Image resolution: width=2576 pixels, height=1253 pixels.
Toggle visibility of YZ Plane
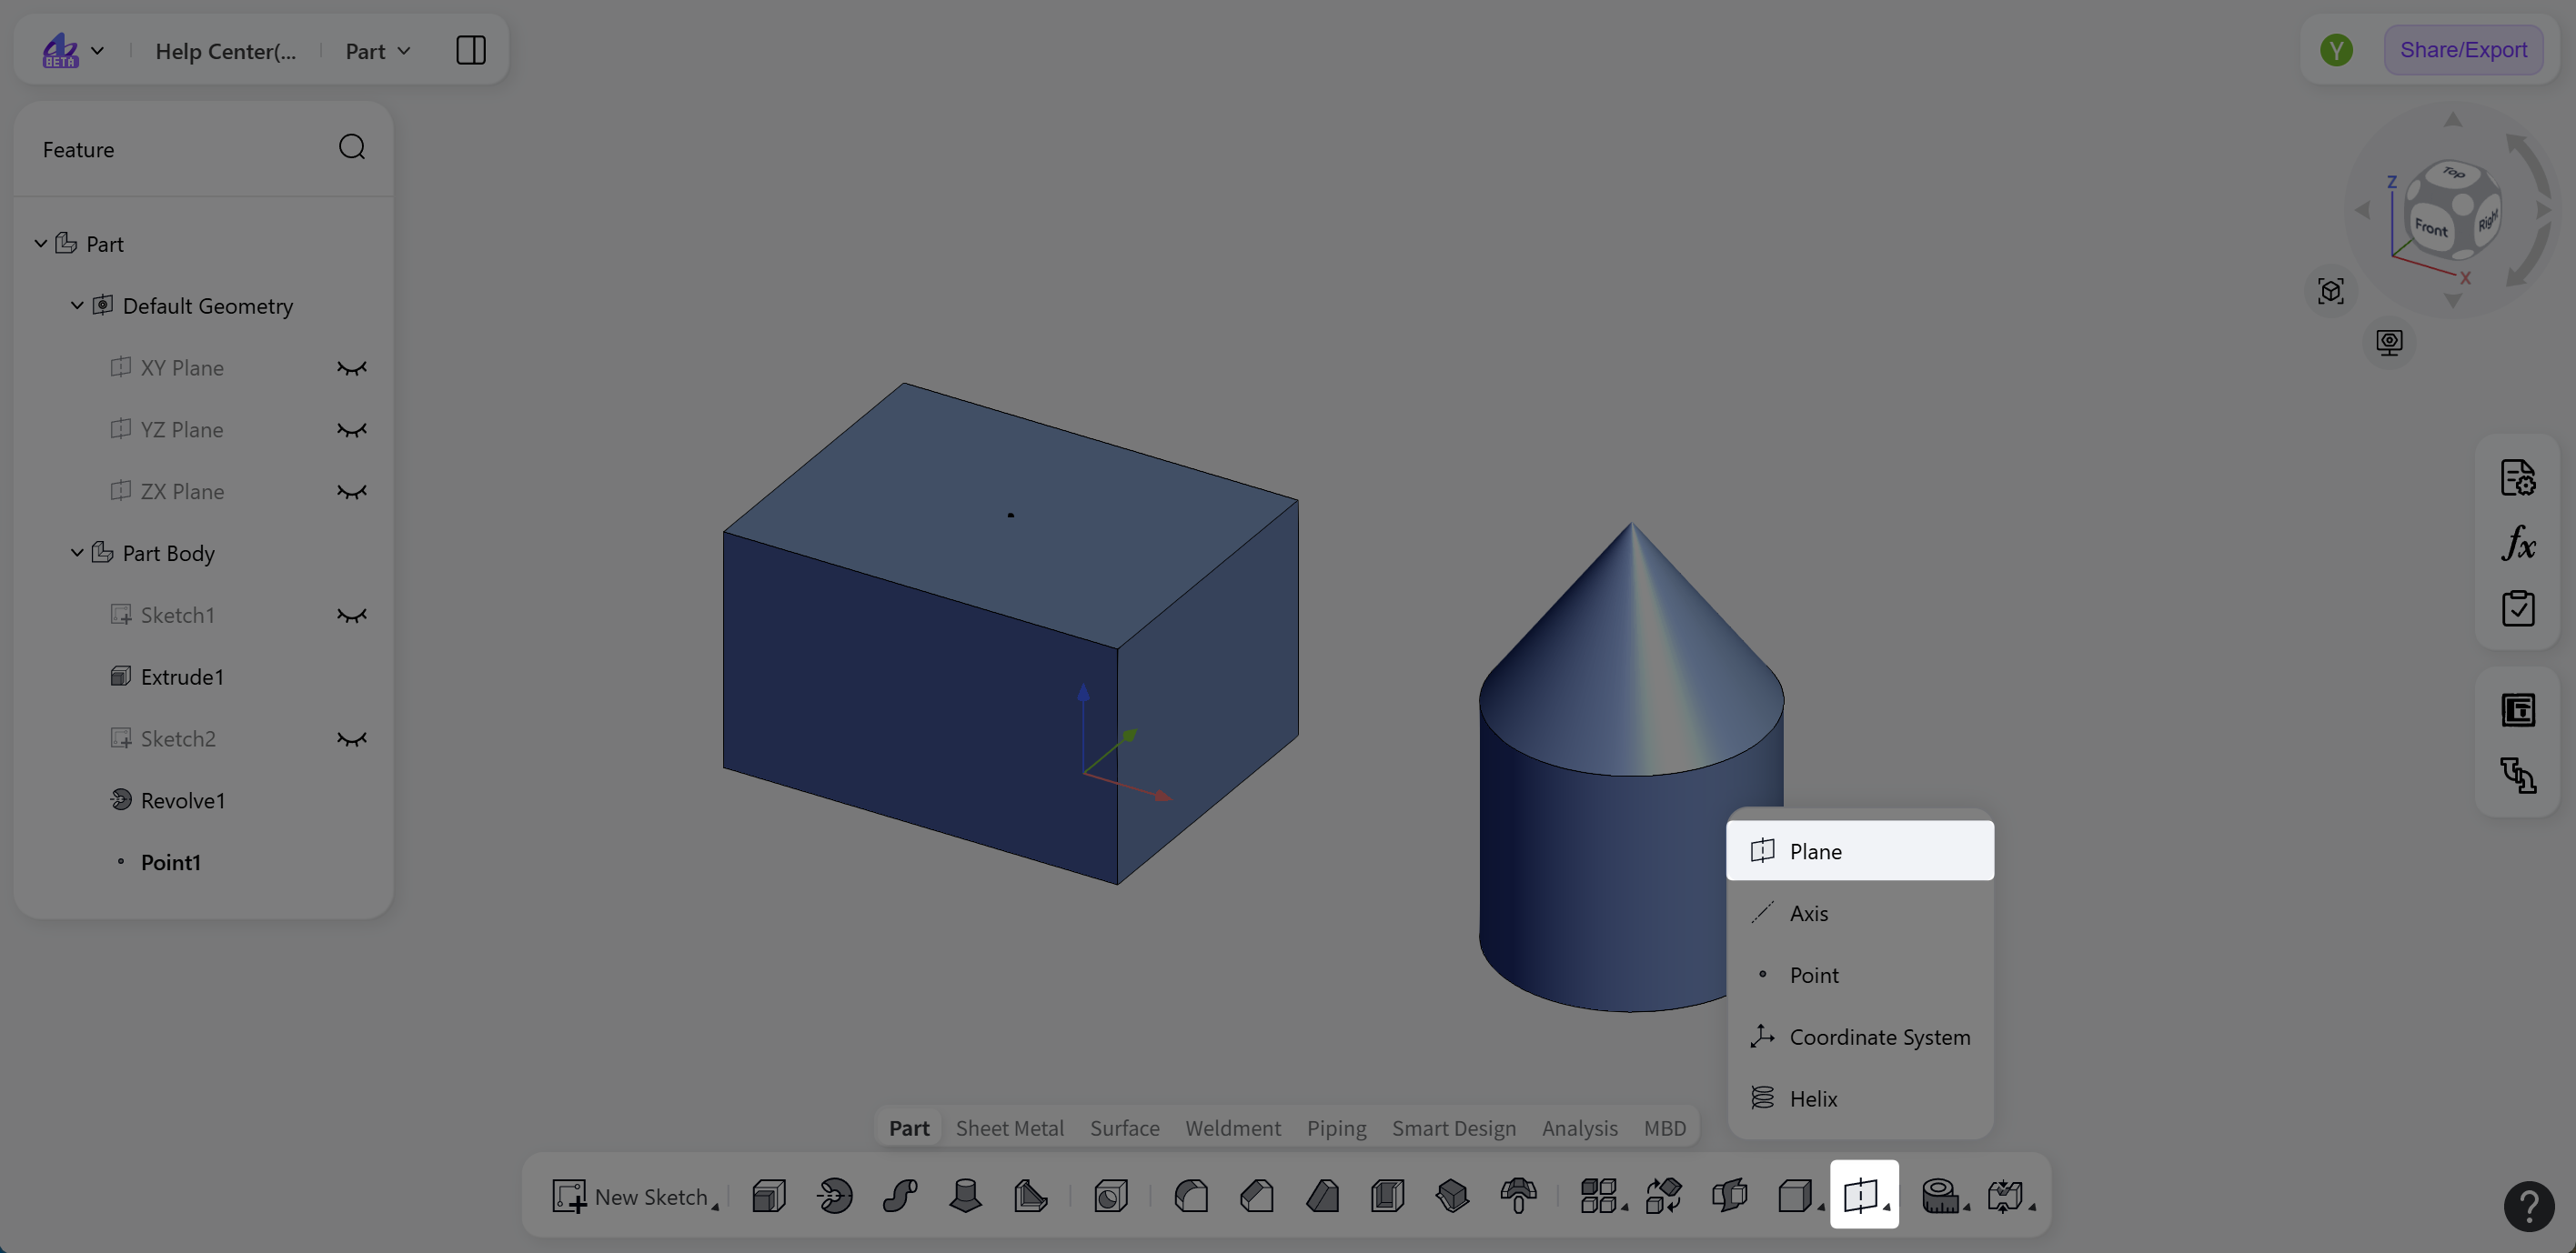352,430
